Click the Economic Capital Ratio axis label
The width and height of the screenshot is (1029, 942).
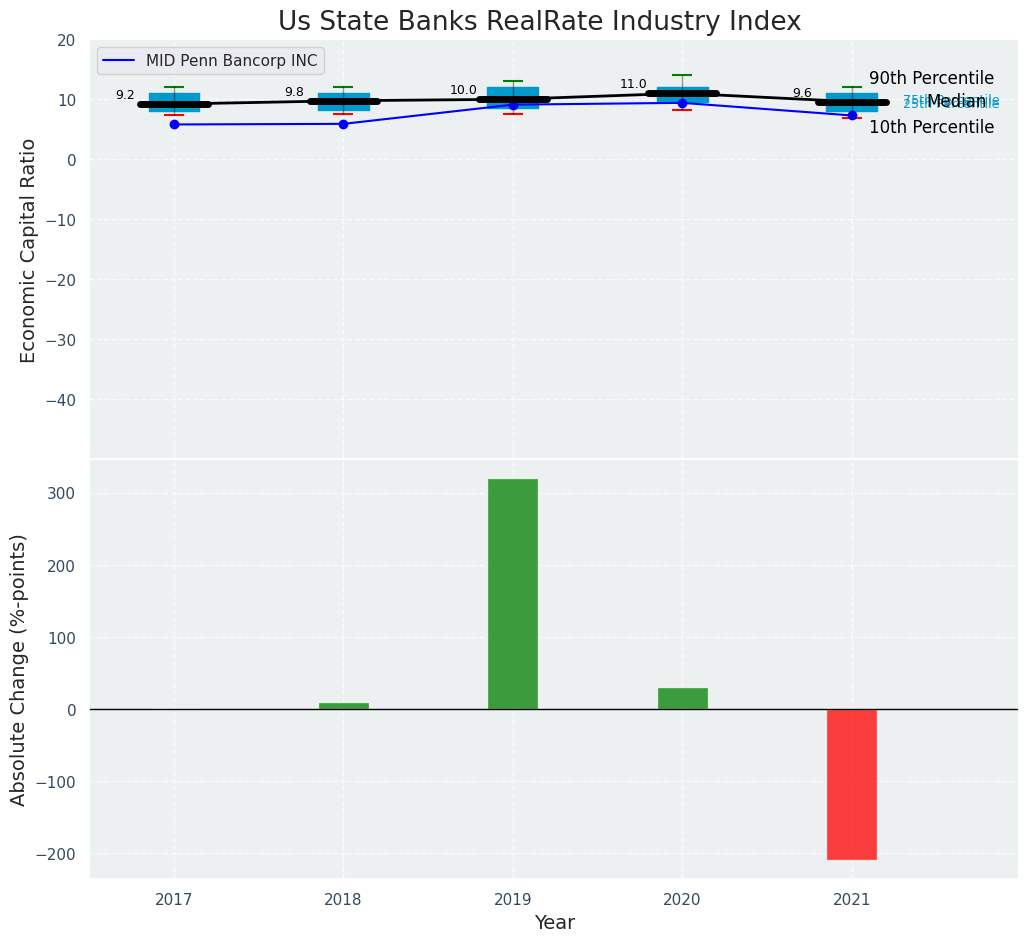click(x=28, y=250)
